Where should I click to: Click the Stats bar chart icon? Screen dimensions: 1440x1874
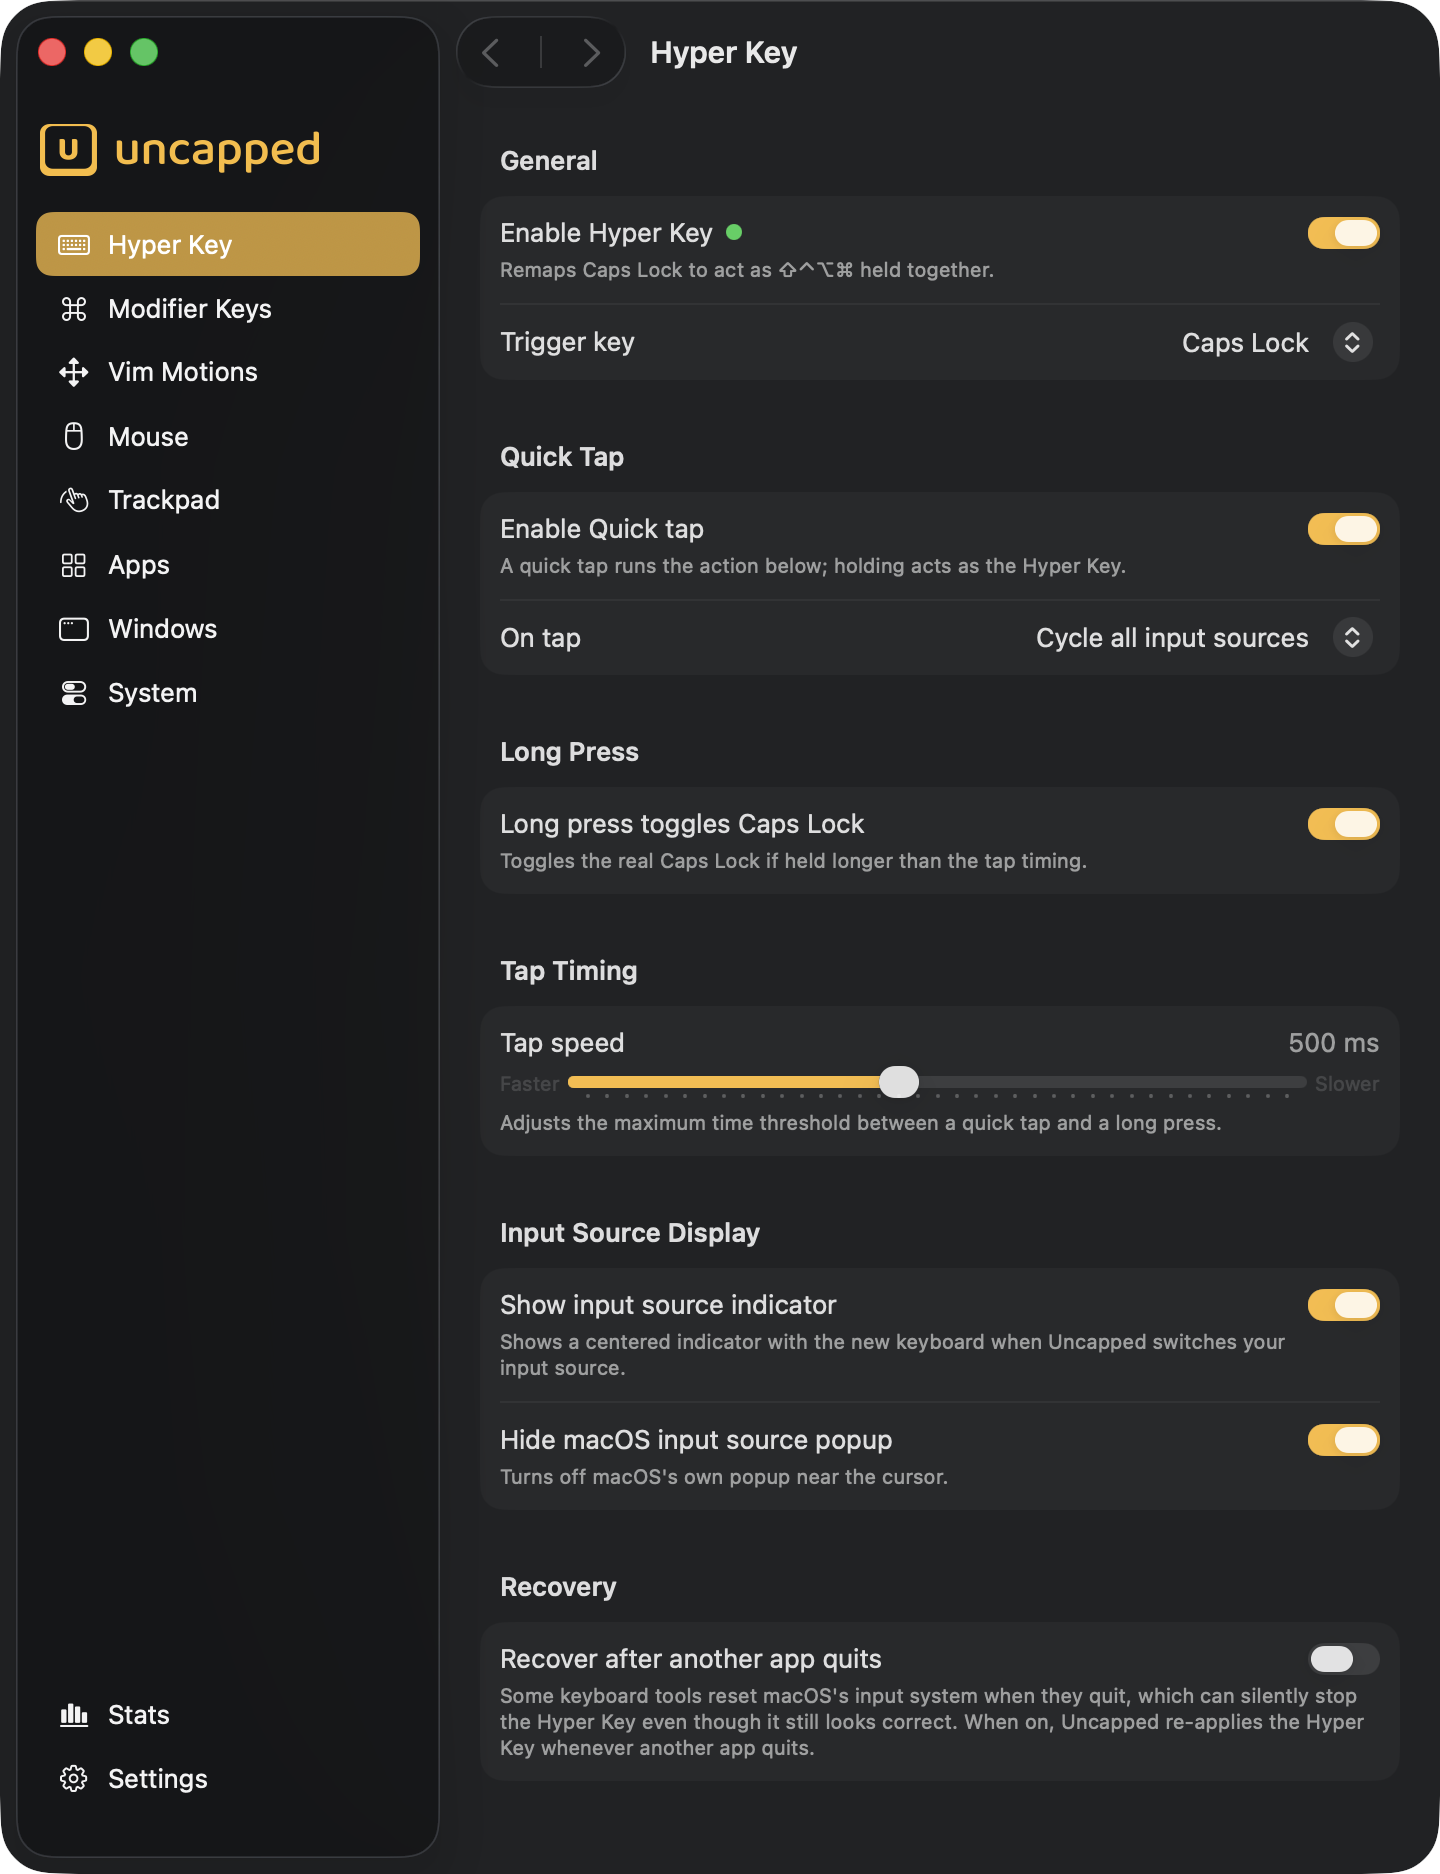pos(74,1715)
